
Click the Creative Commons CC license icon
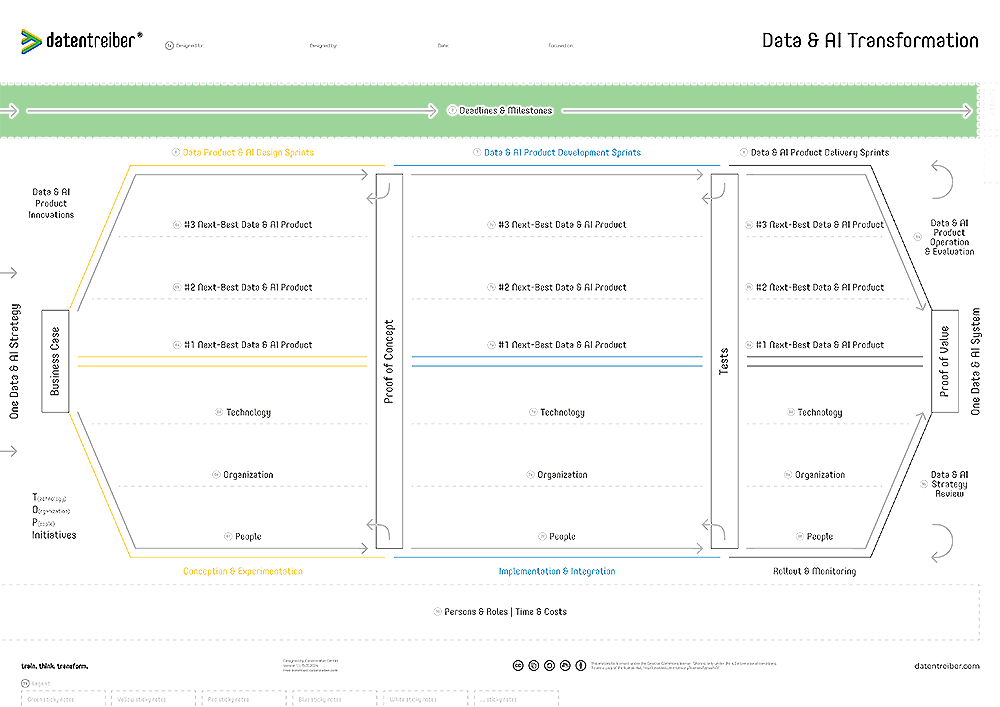518,666
